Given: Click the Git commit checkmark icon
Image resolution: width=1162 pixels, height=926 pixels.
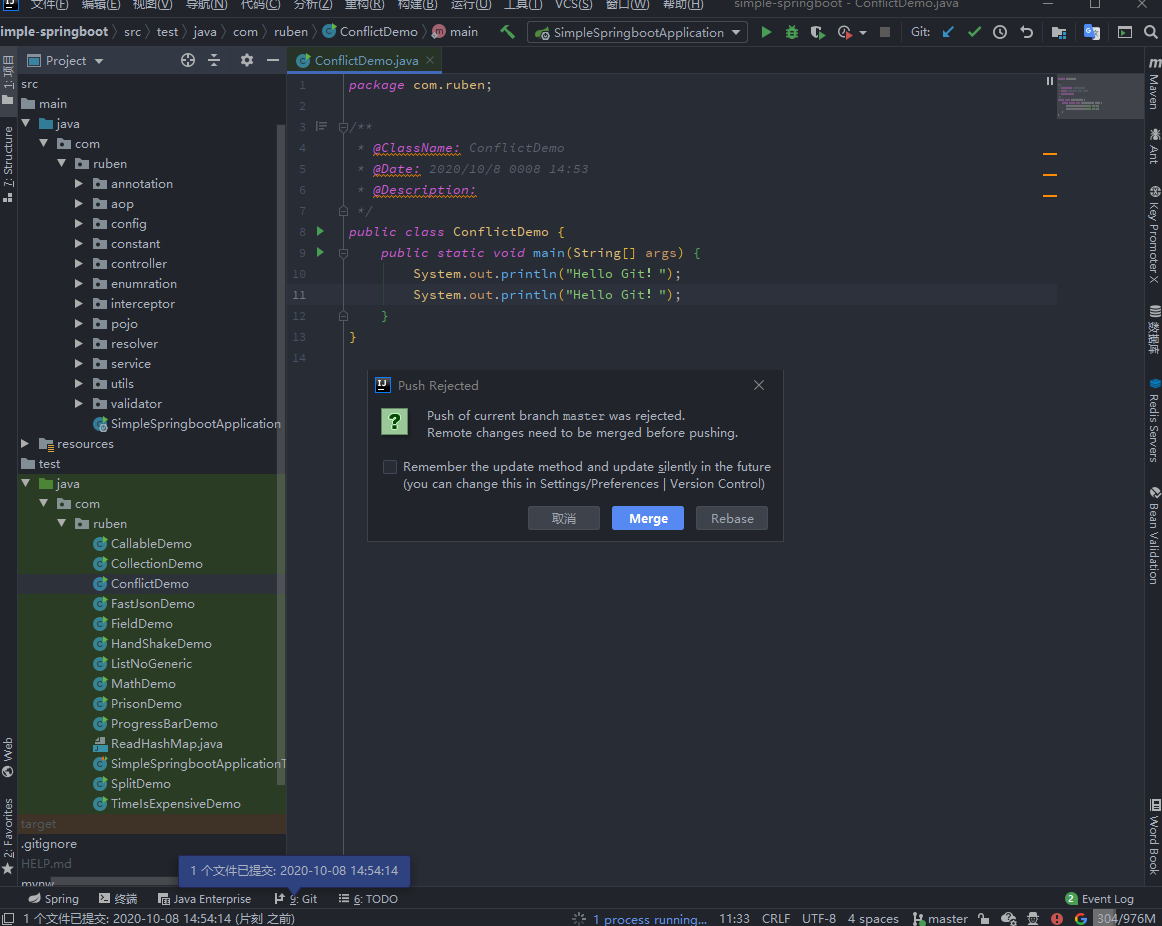Looking at the screenshot, I should [974, 32].
